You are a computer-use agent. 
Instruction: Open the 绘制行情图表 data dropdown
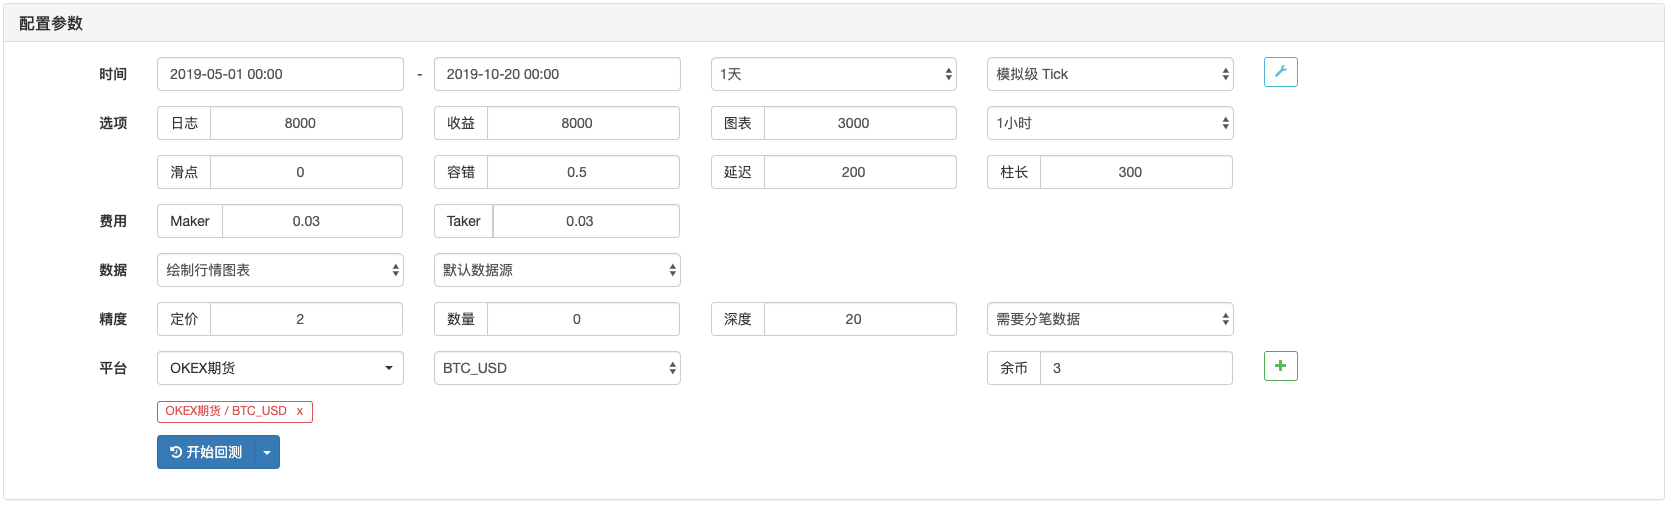point(280,270)
